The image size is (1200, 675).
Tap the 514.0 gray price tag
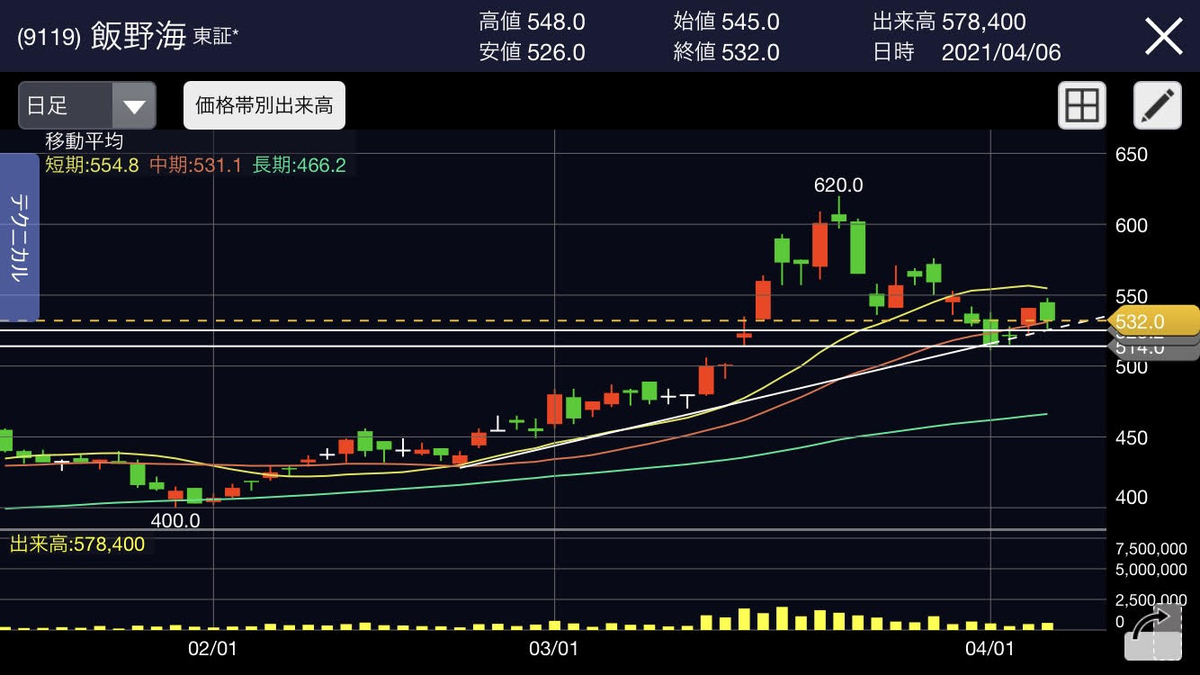tap(1152, 348)
